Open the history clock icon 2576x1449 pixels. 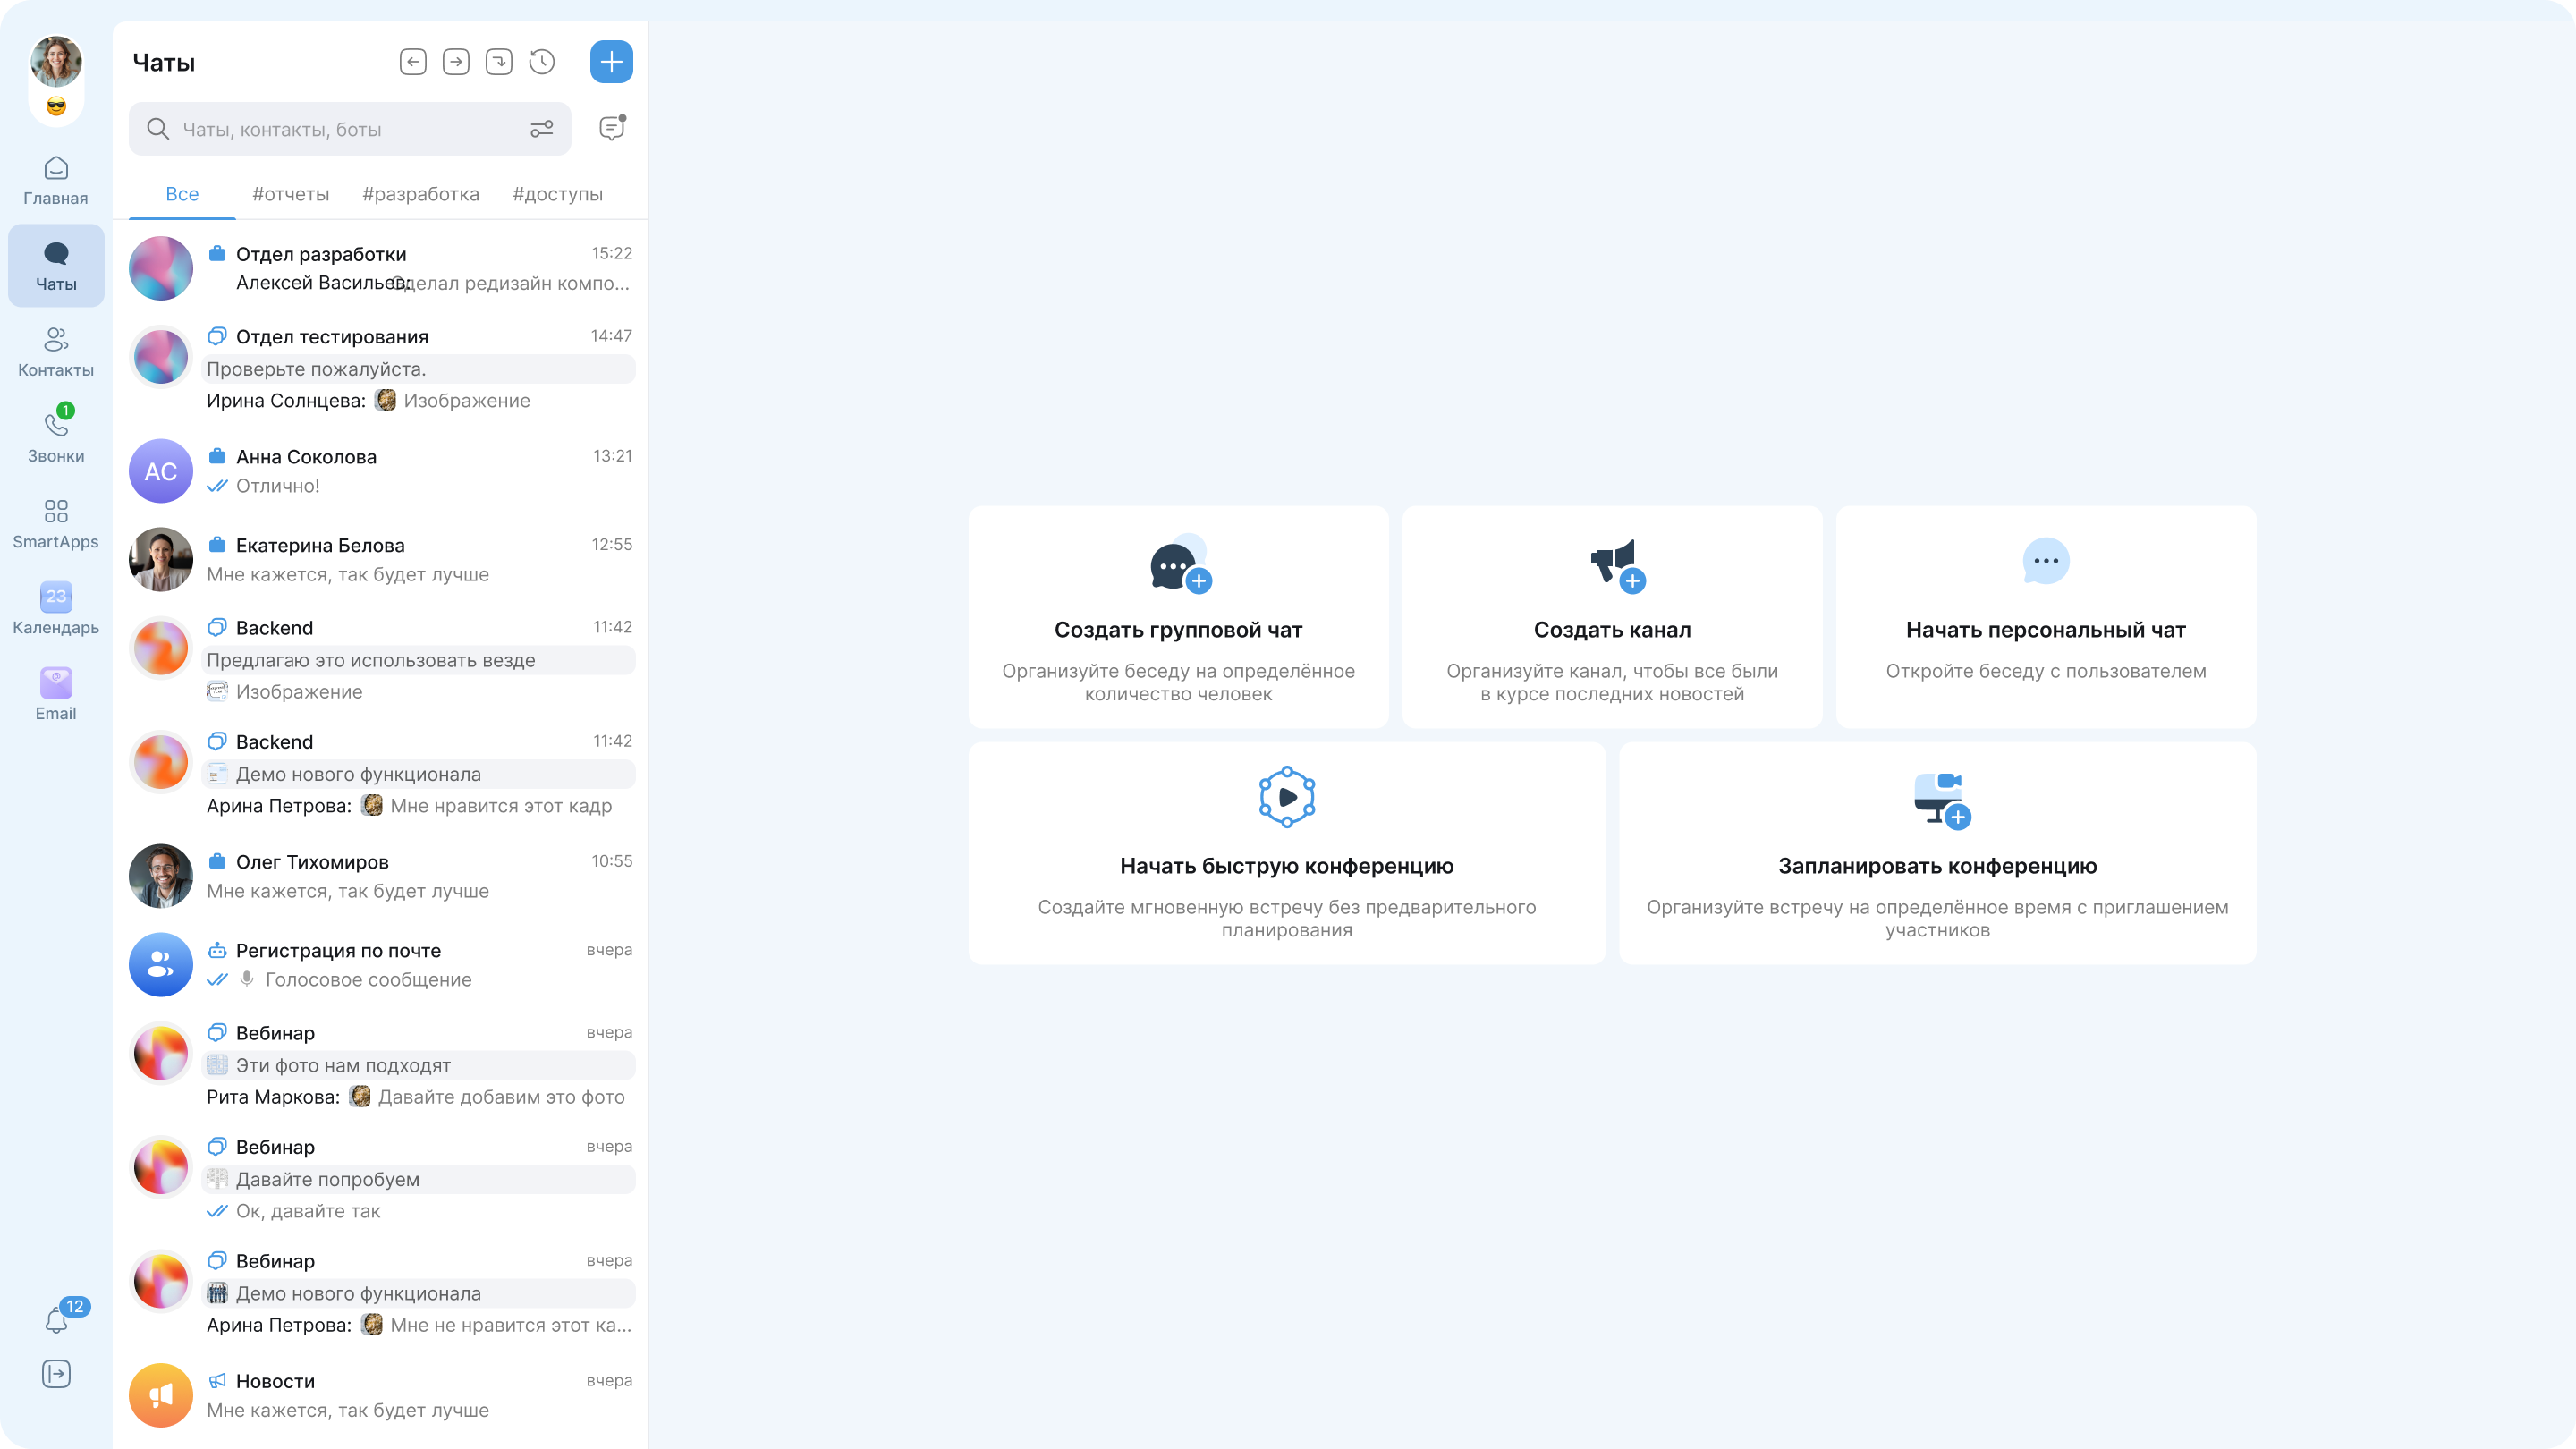point(542,62)
